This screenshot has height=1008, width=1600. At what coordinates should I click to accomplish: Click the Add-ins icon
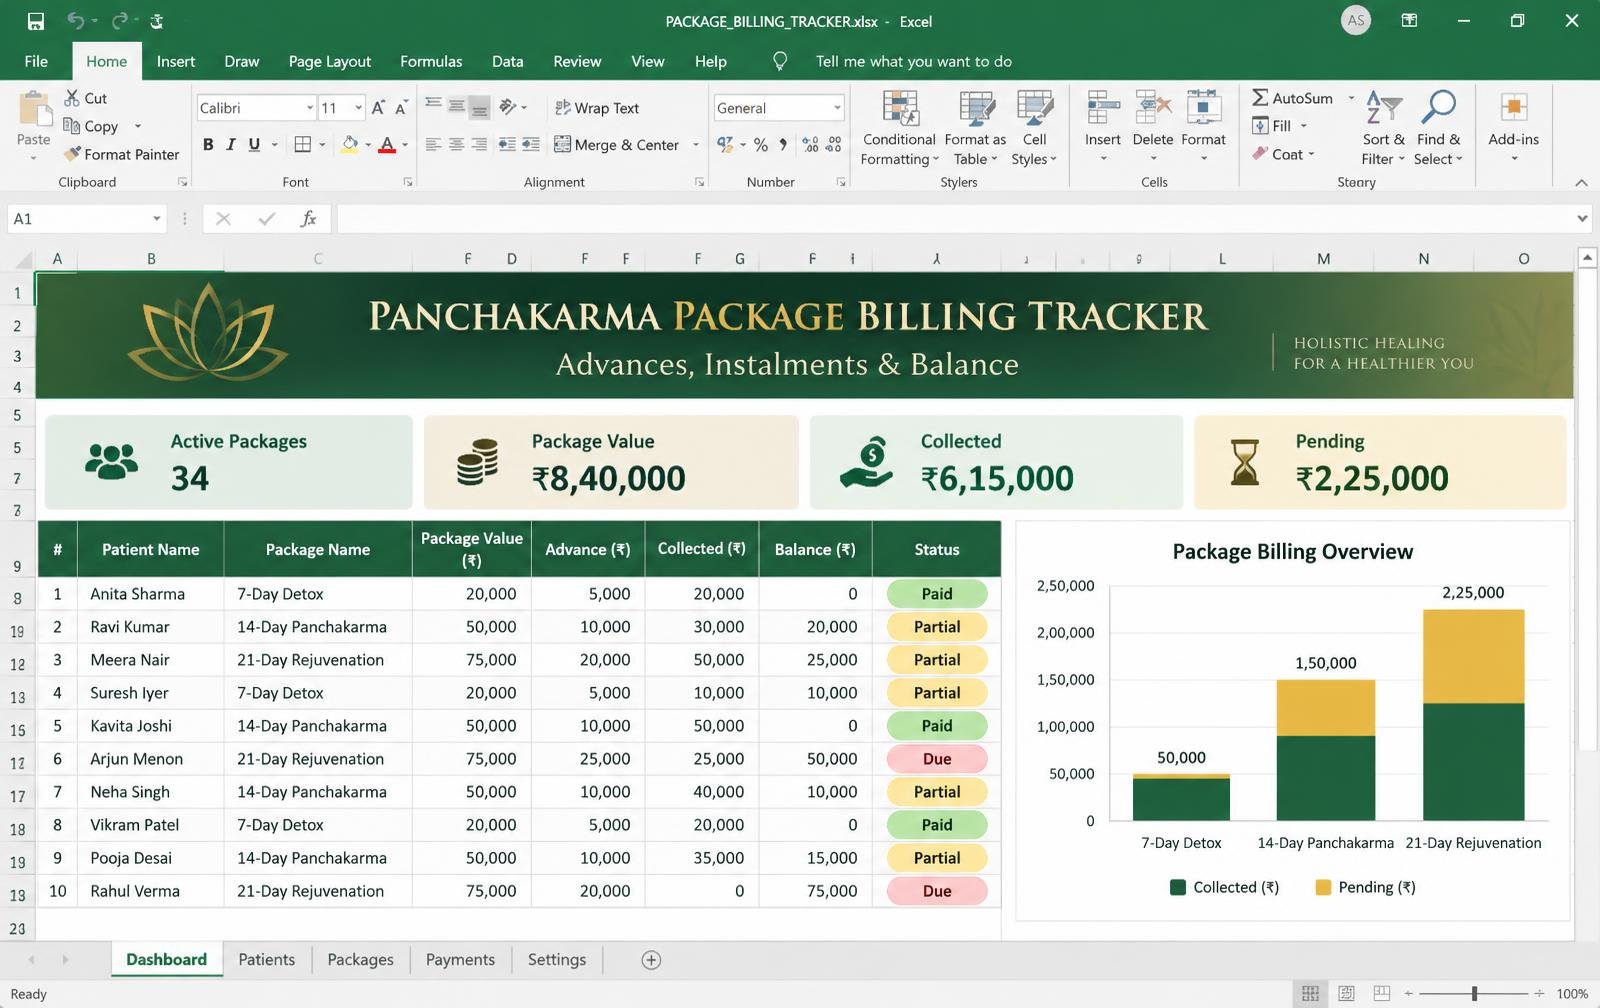click(1514, 107)
